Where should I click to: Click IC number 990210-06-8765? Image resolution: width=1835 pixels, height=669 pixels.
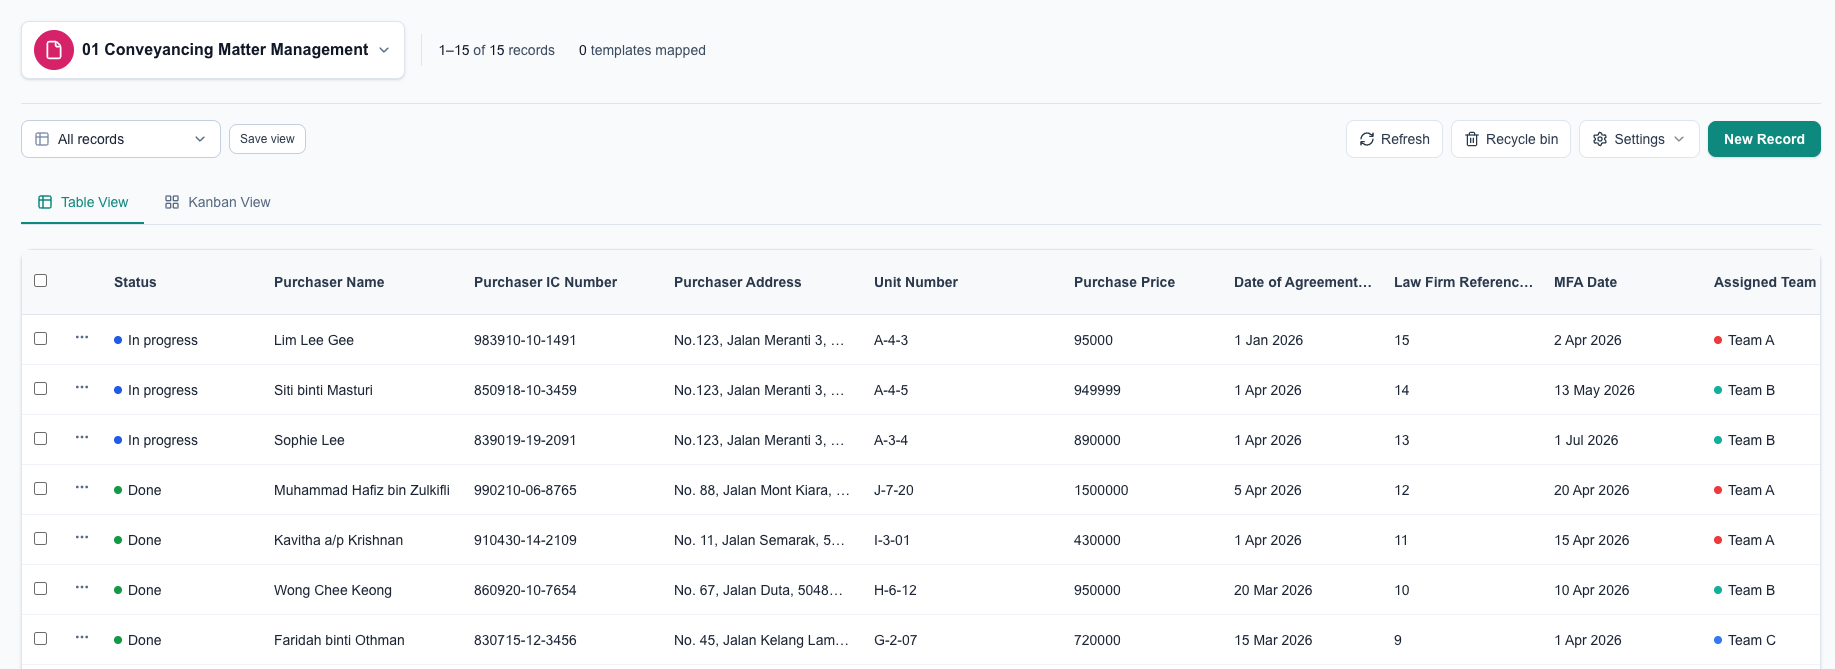(x=525, y=490)
